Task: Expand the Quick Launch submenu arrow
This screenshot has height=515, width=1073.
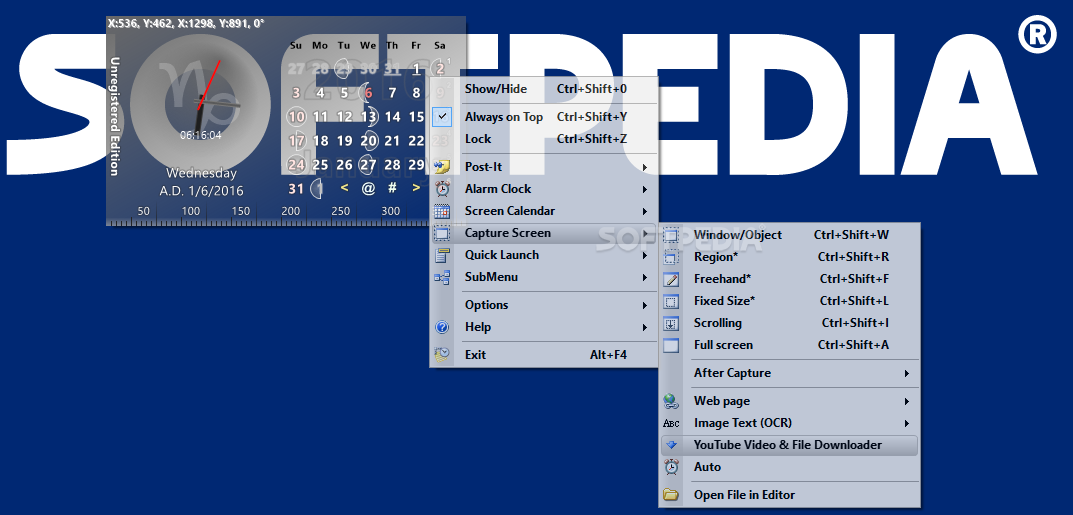Action: pyautogui.click(x=645, y=255)
